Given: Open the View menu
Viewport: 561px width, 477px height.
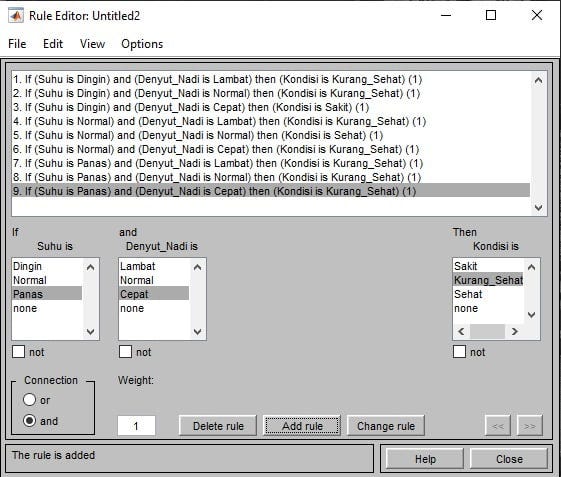Looking at the screenshot, I should [x=92, y=44].
